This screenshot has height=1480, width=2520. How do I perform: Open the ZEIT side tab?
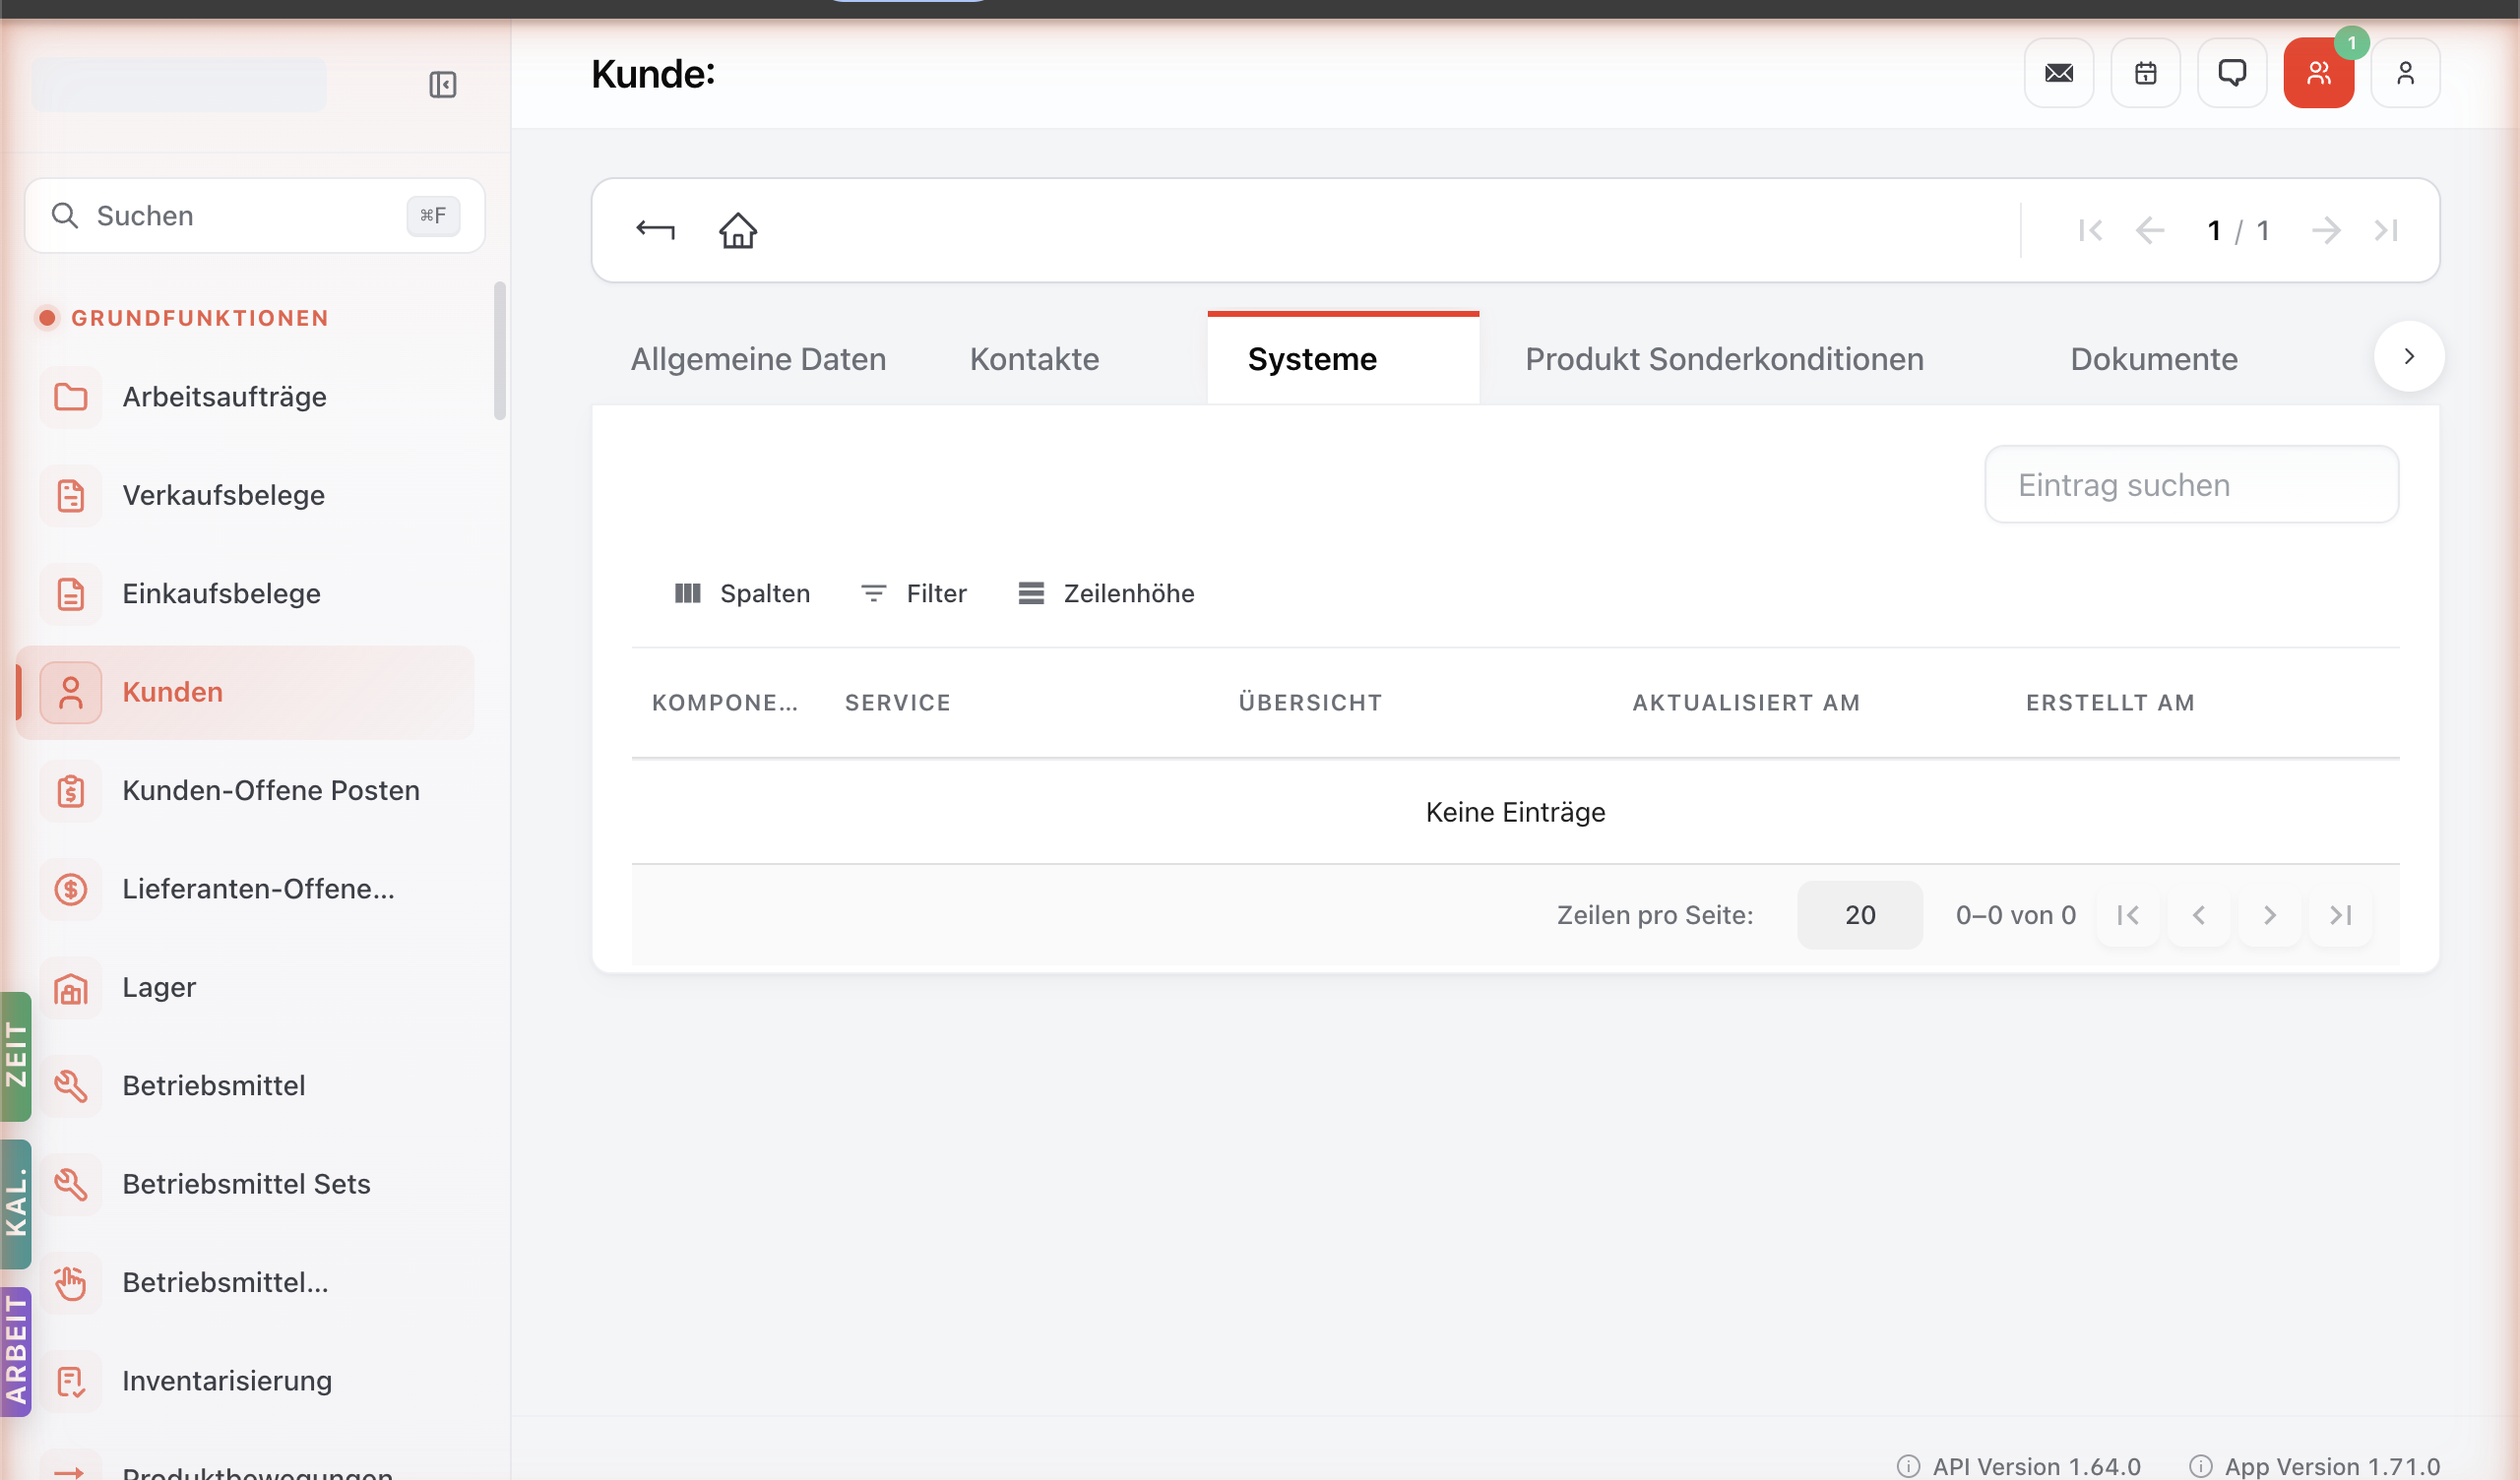pos(16,1056)
